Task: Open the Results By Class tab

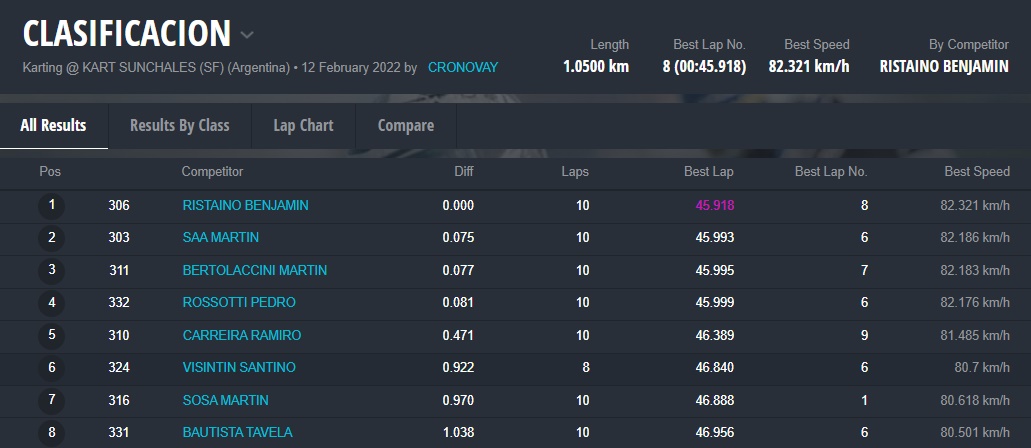Action: pyautogui.click(x=179, y=125)
